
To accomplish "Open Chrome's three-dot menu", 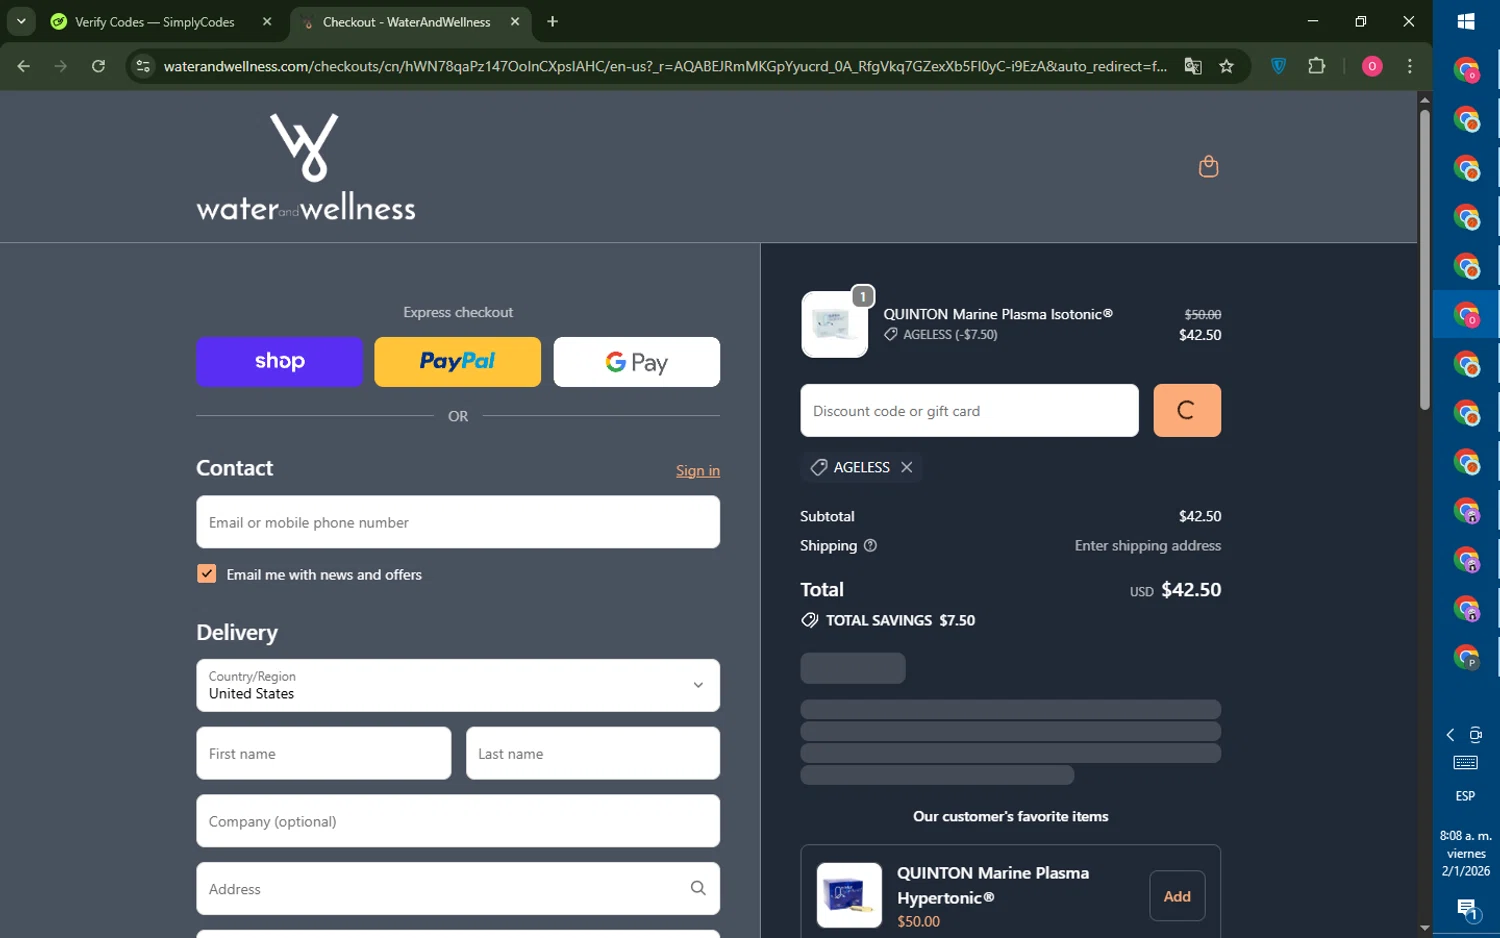I will [x=1410, y=66].
